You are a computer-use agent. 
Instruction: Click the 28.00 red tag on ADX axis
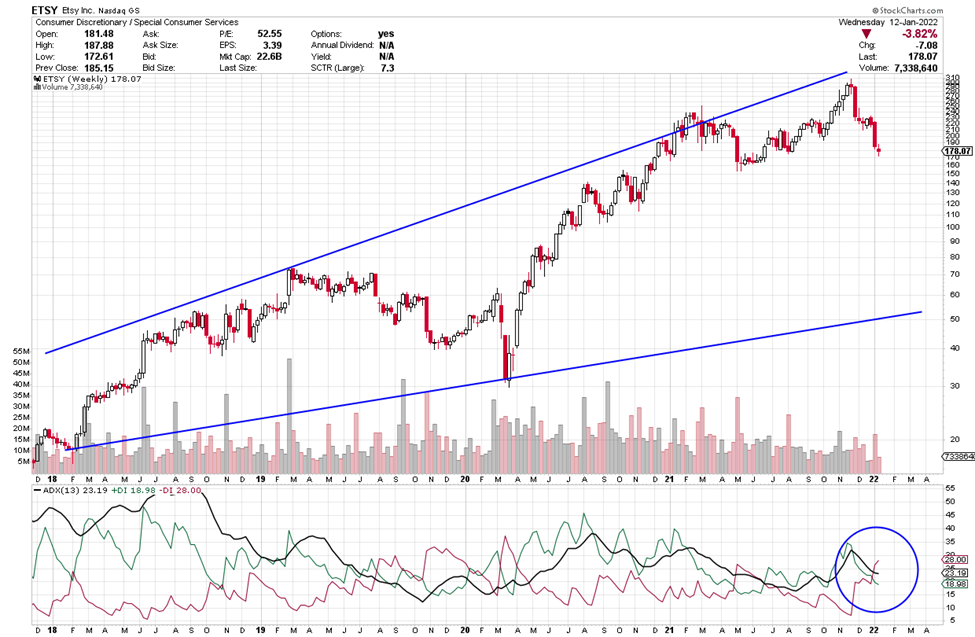(956, 559)
